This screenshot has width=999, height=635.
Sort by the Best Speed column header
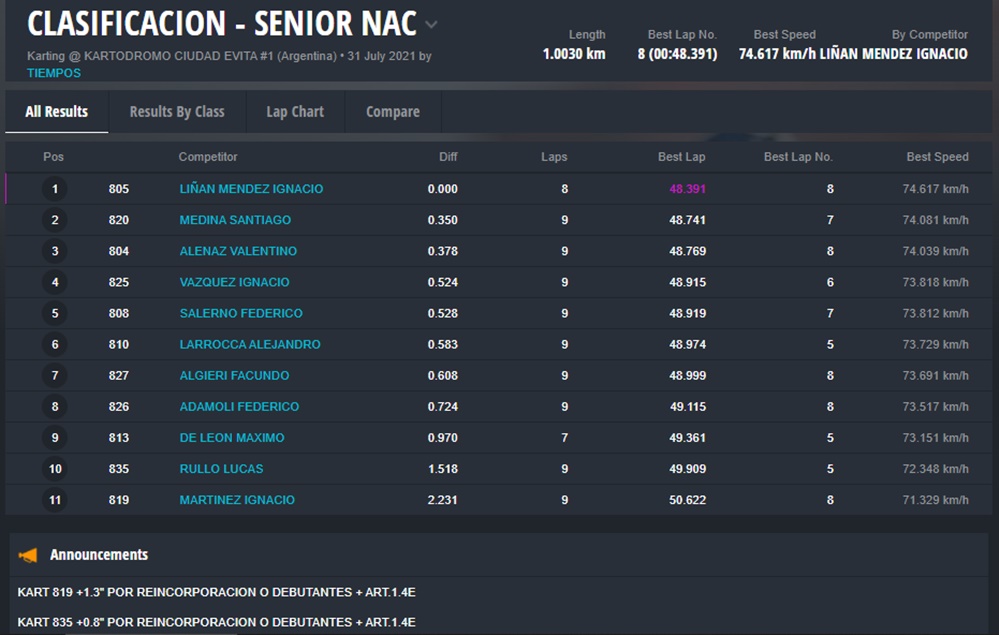[x=937, y=157]
